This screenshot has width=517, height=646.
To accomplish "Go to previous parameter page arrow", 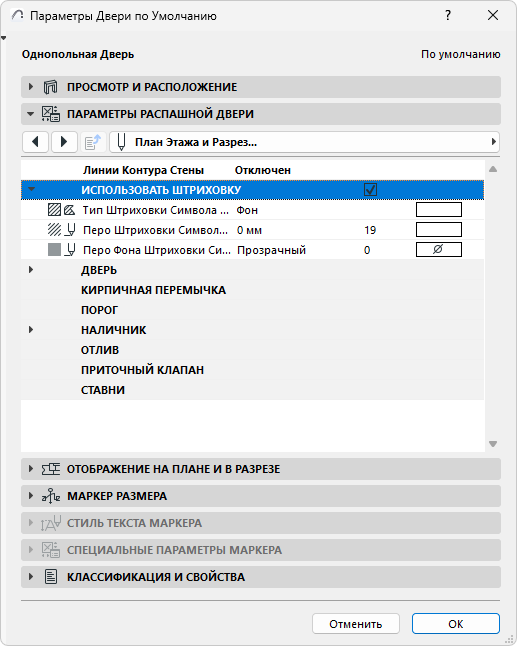I will coord(35,142).
